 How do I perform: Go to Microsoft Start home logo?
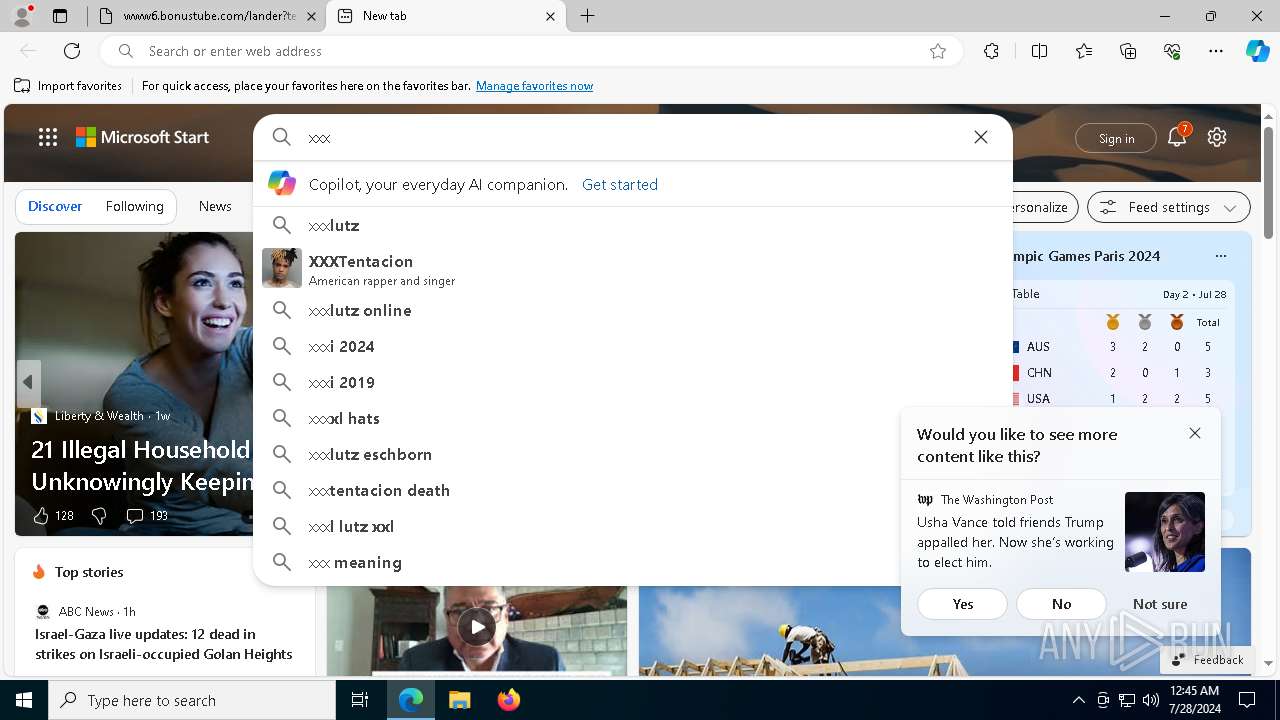[x=143, y=137]
